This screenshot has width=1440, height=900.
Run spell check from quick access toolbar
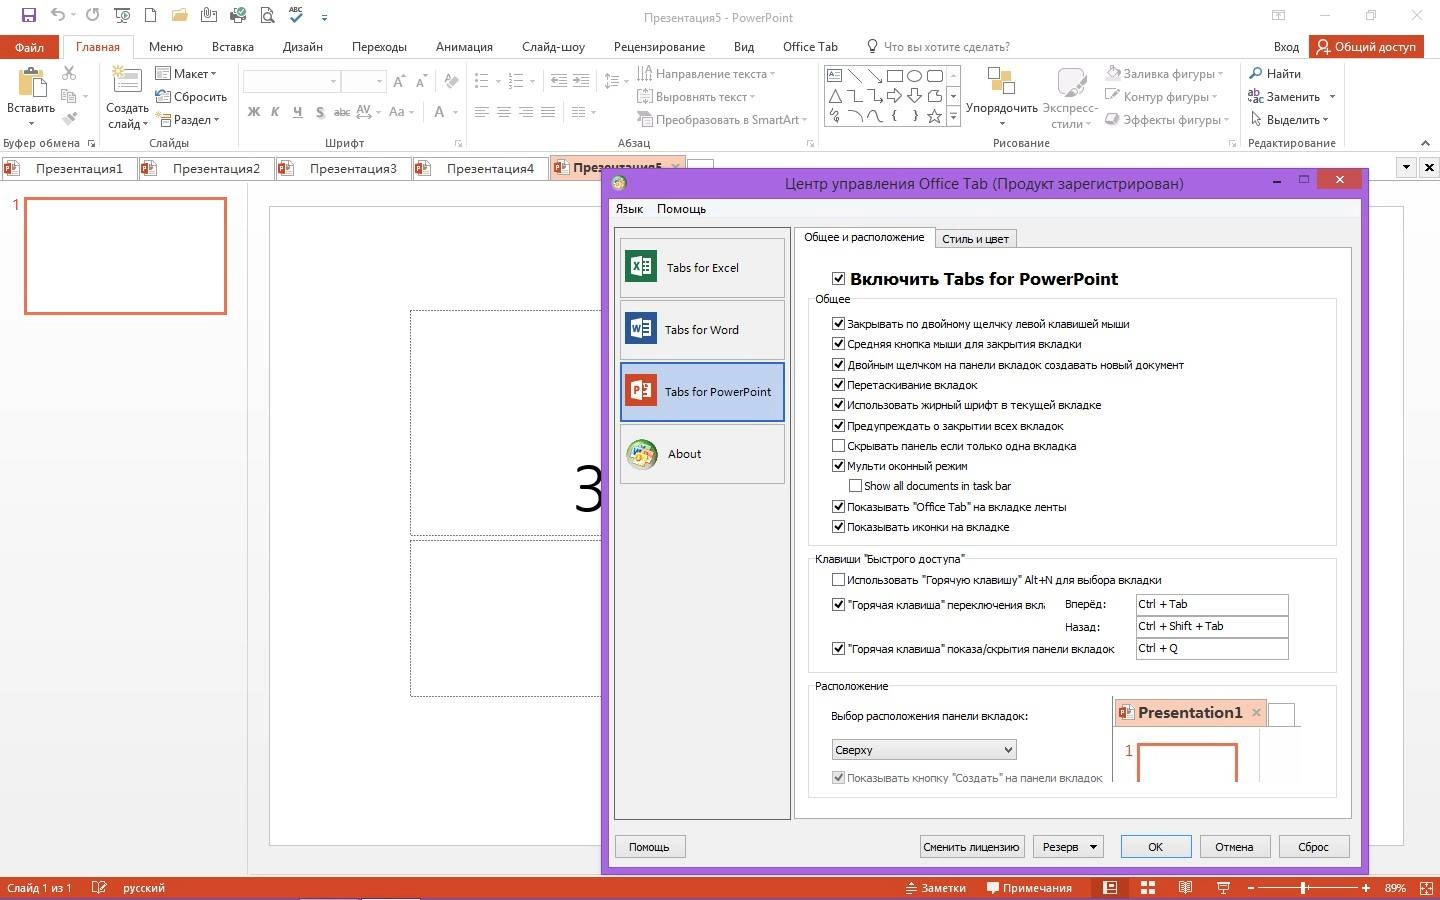pyautogui.click(x=296, y=15)
